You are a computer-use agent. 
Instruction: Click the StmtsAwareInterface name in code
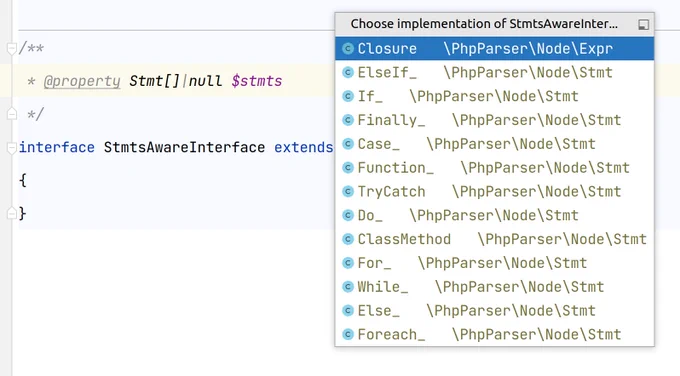coord(184,147)
